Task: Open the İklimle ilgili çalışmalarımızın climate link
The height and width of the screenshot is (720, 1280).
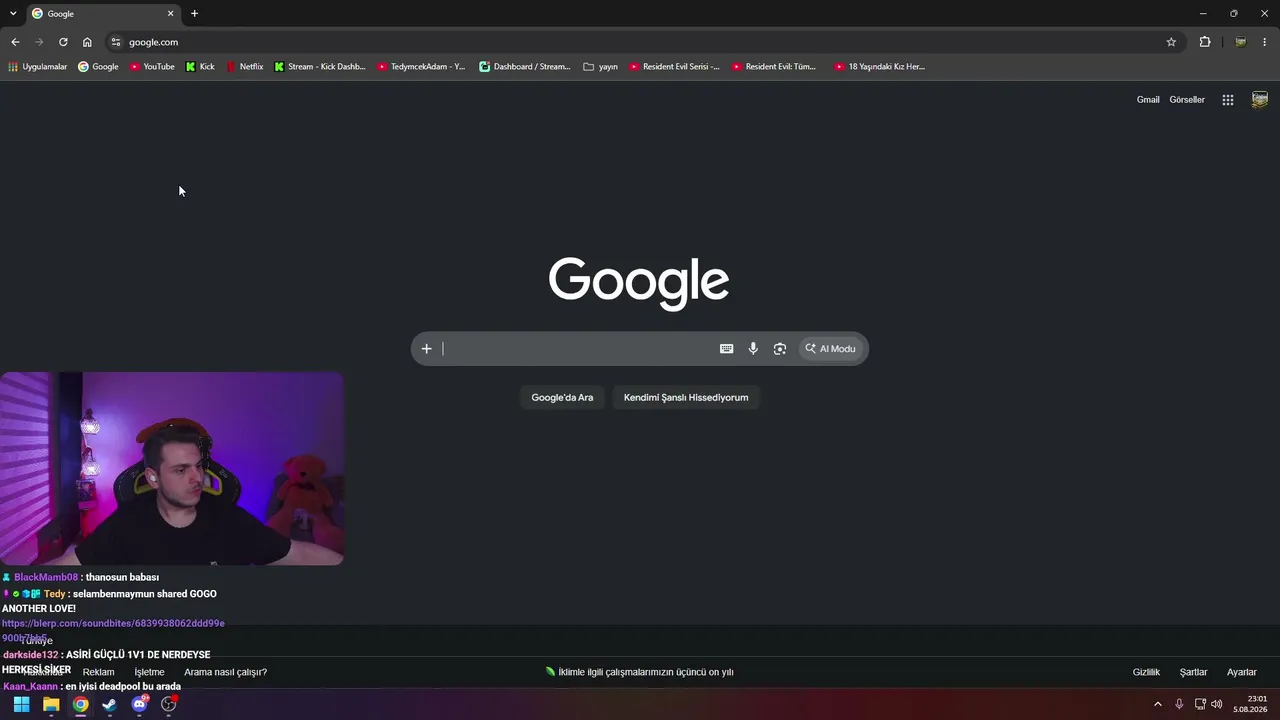Action: (640, 672)
